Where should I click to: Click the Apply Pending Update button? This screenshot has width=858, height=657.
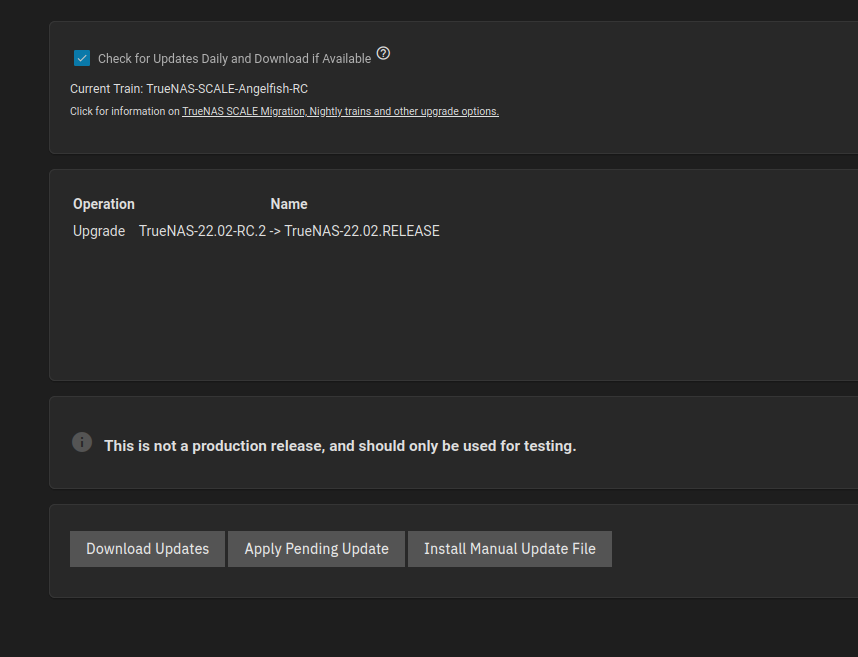tap(316, 549)
